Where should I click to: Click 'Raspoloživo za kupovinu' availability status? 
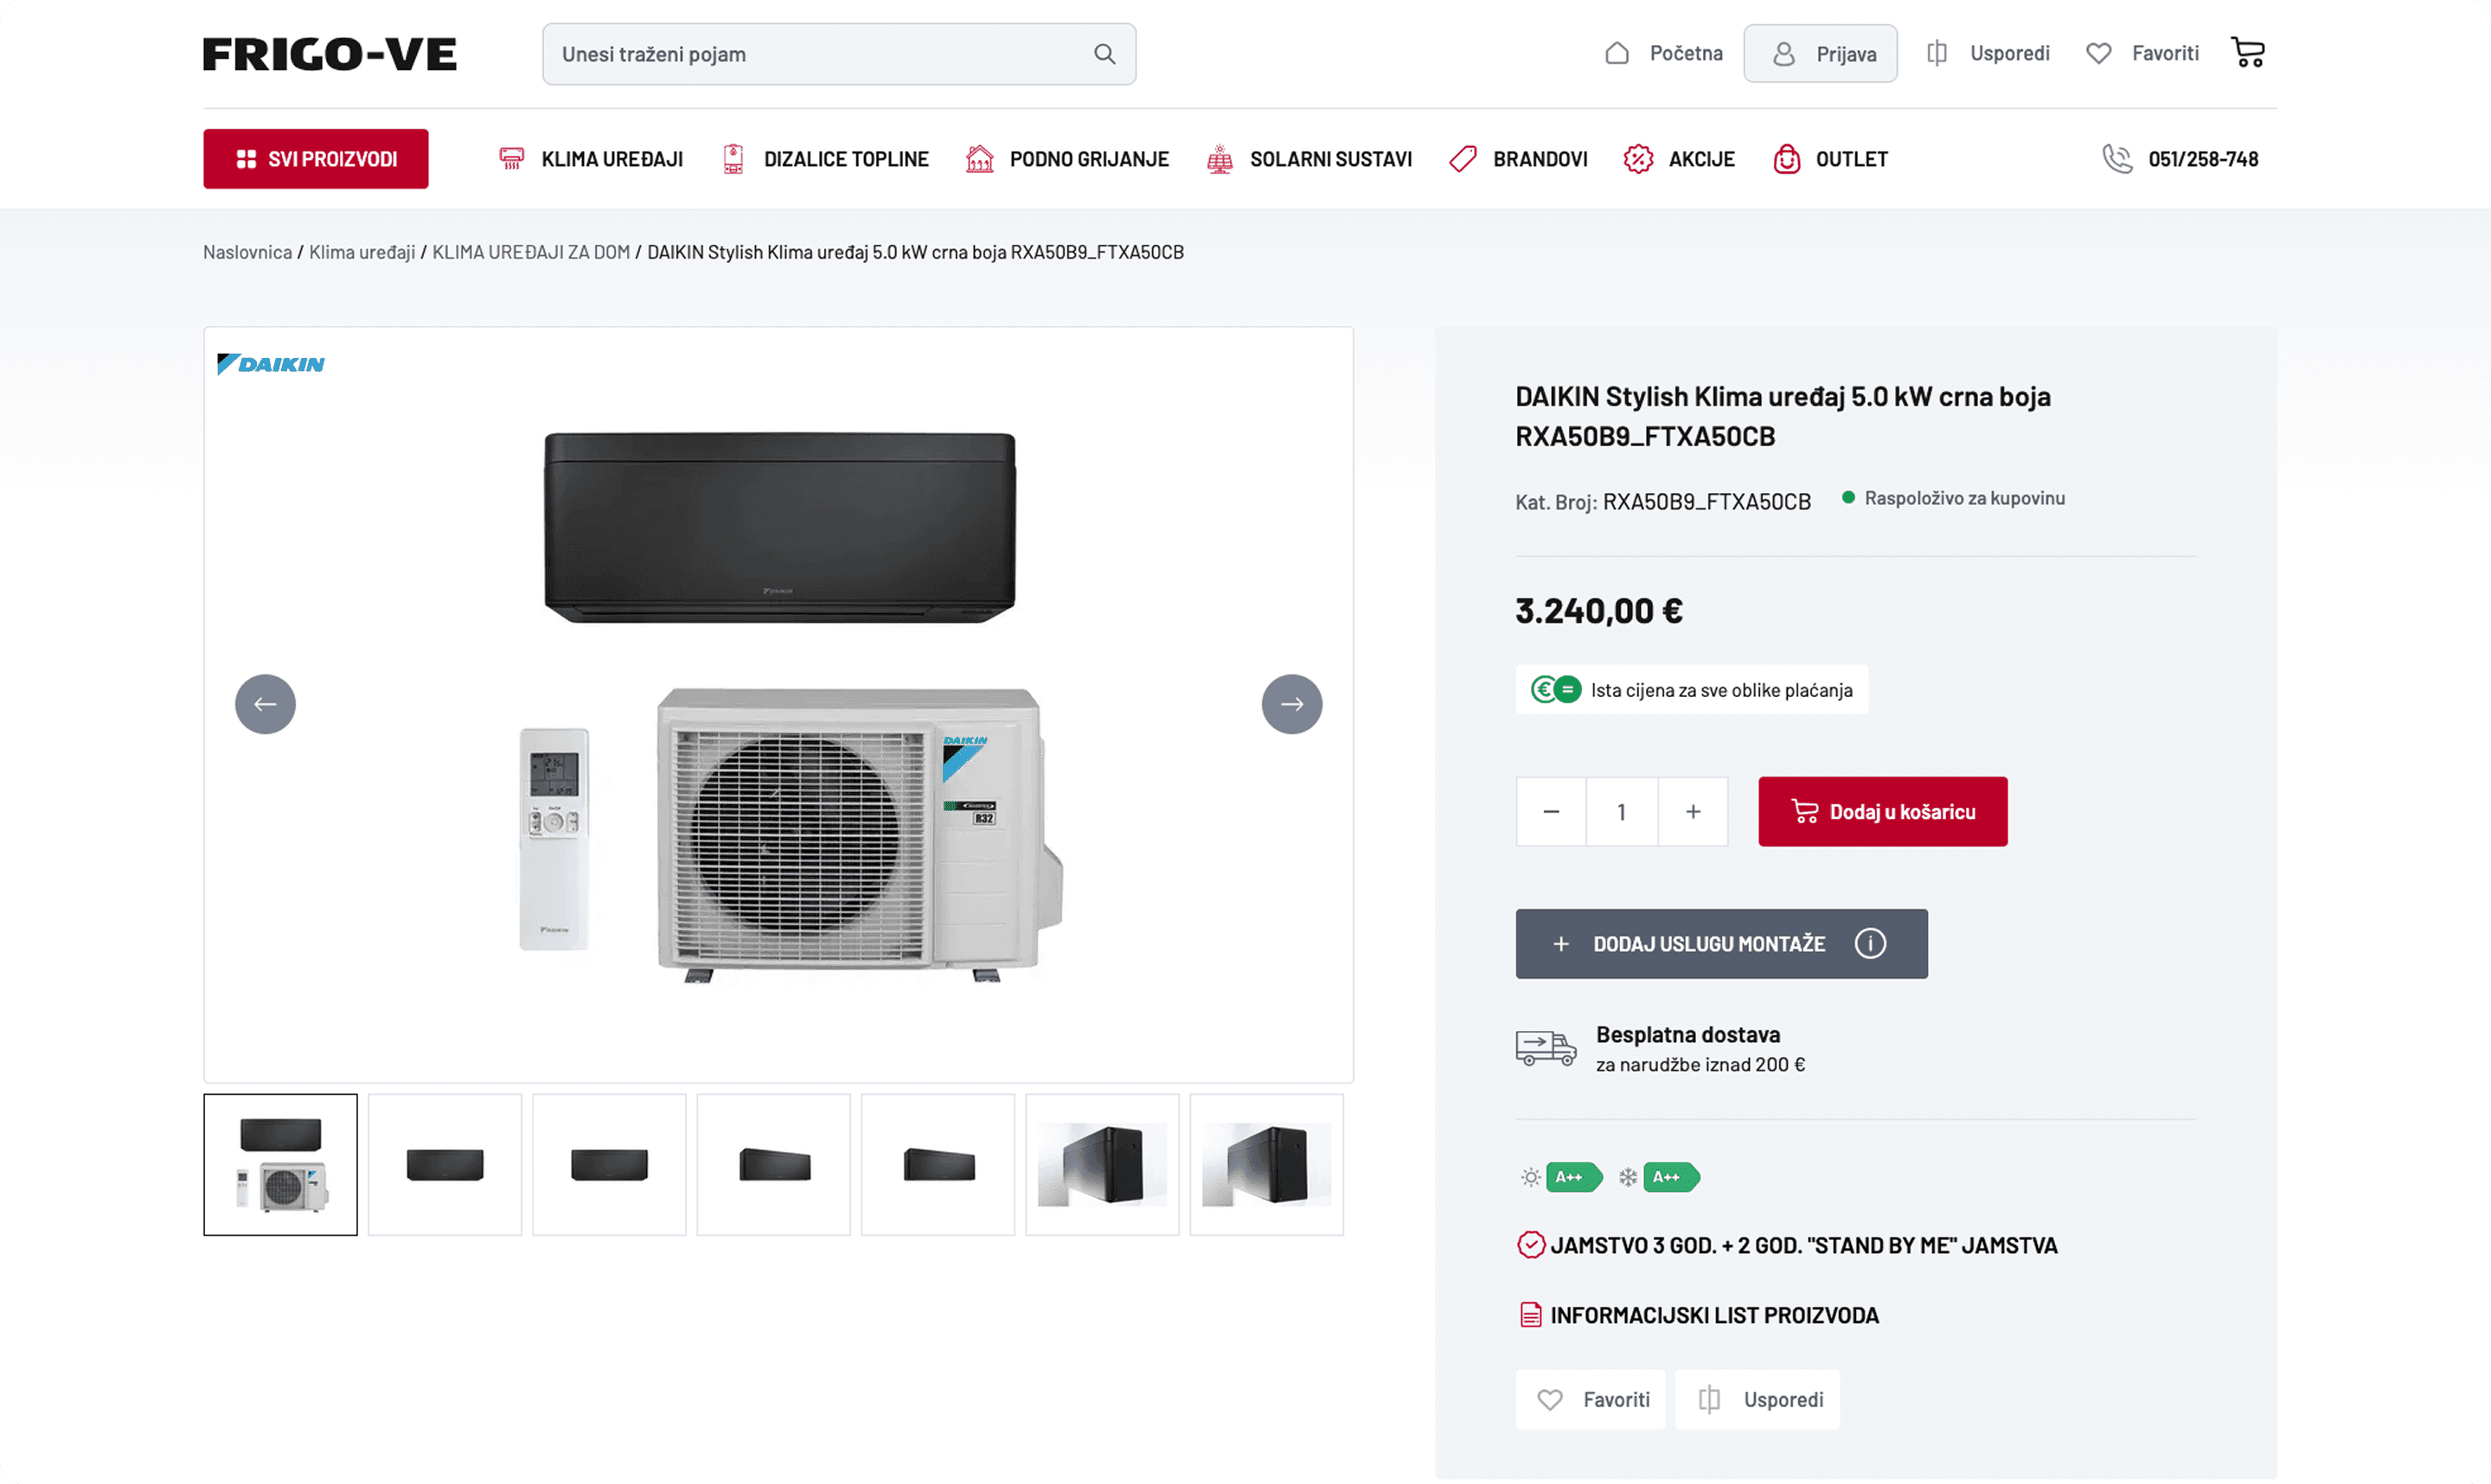[x=1965, y=498]
